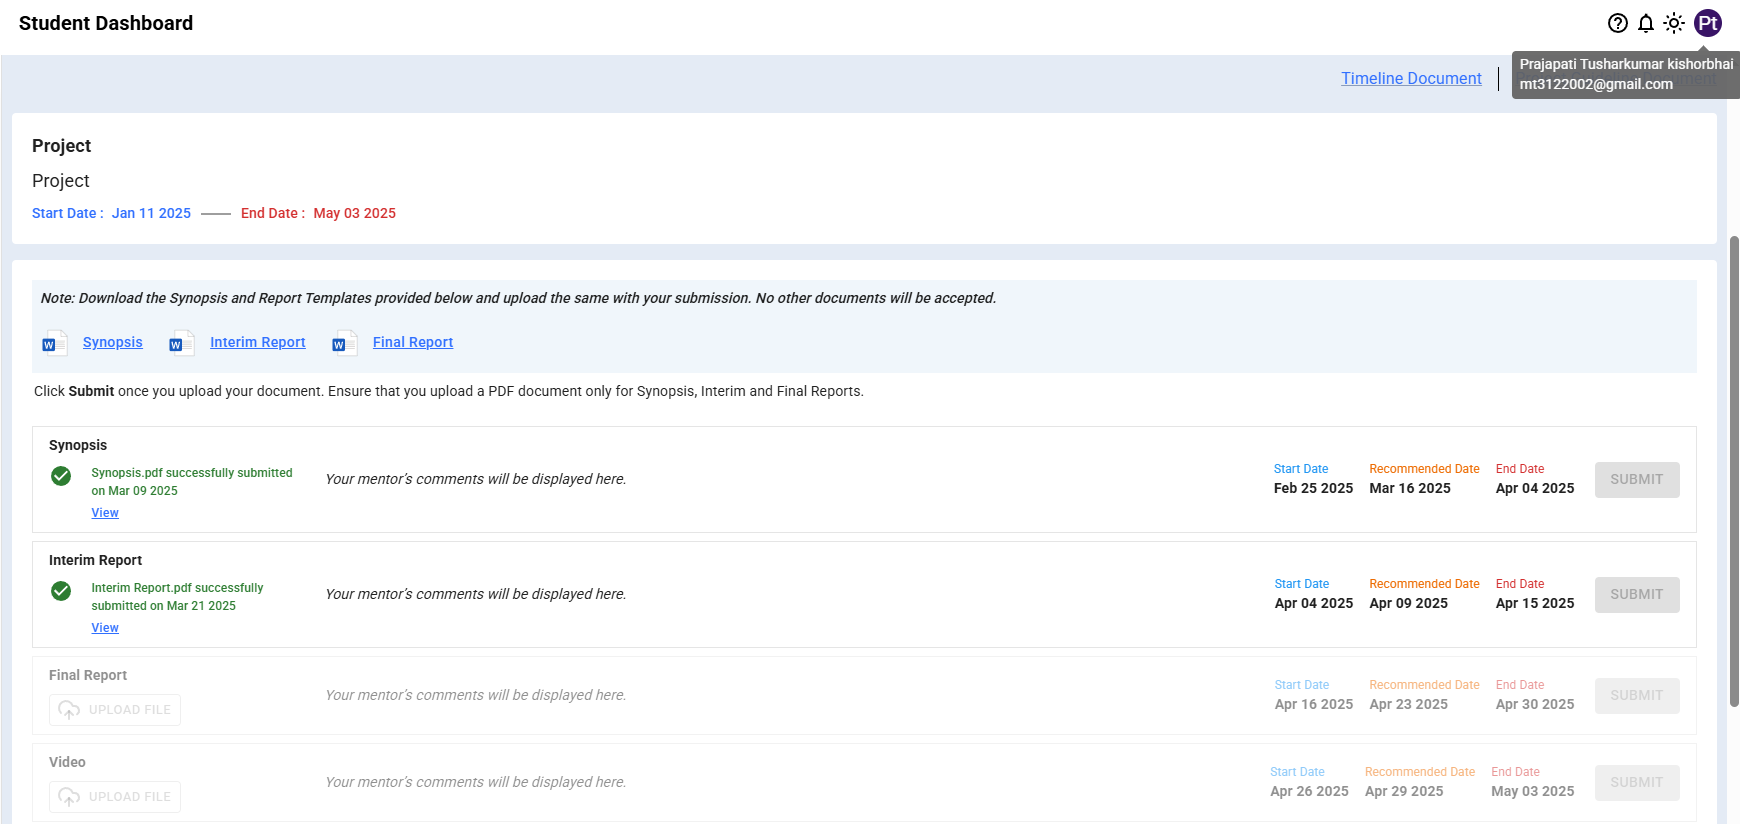The image size is (1740, 824).
Task: Download the Synopsis template link
Action: click(x=112, y=342)
